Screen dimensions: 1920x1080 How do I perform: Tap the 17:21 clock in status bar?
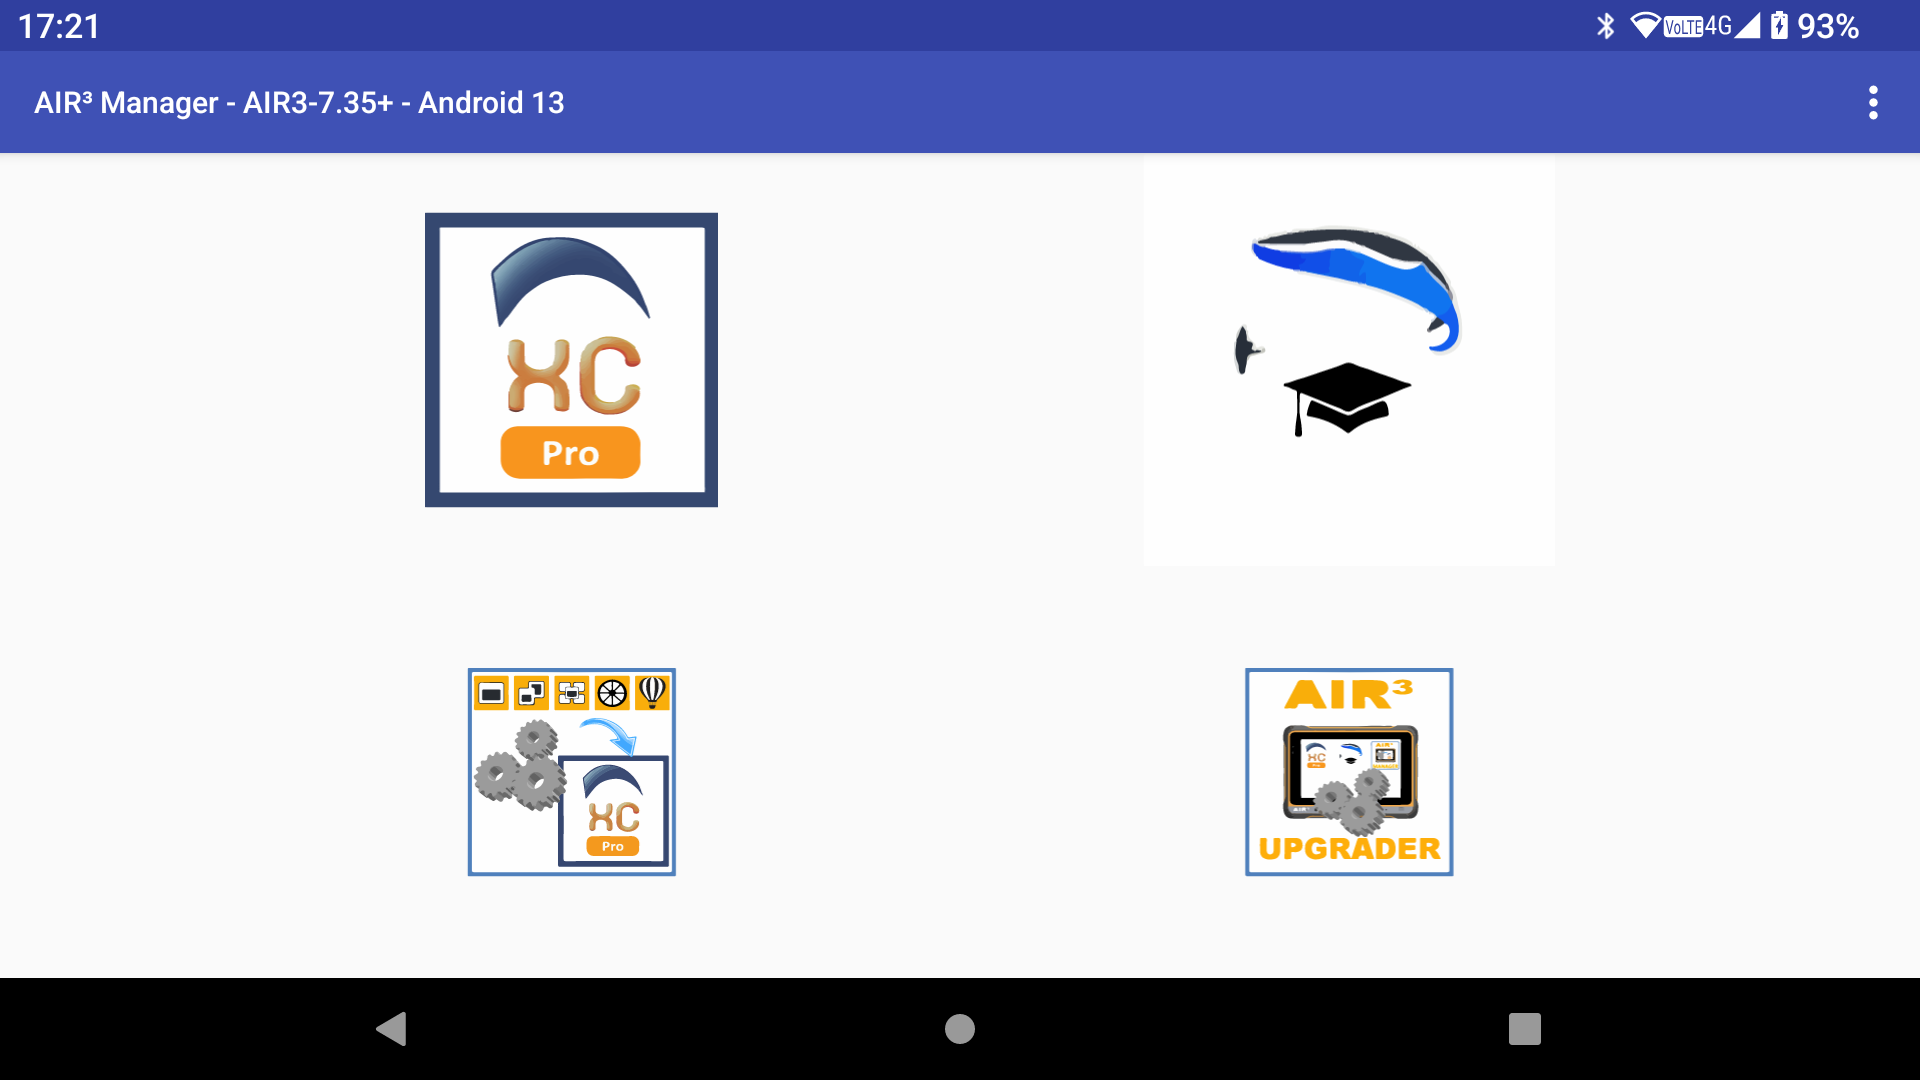pos(59,26)
